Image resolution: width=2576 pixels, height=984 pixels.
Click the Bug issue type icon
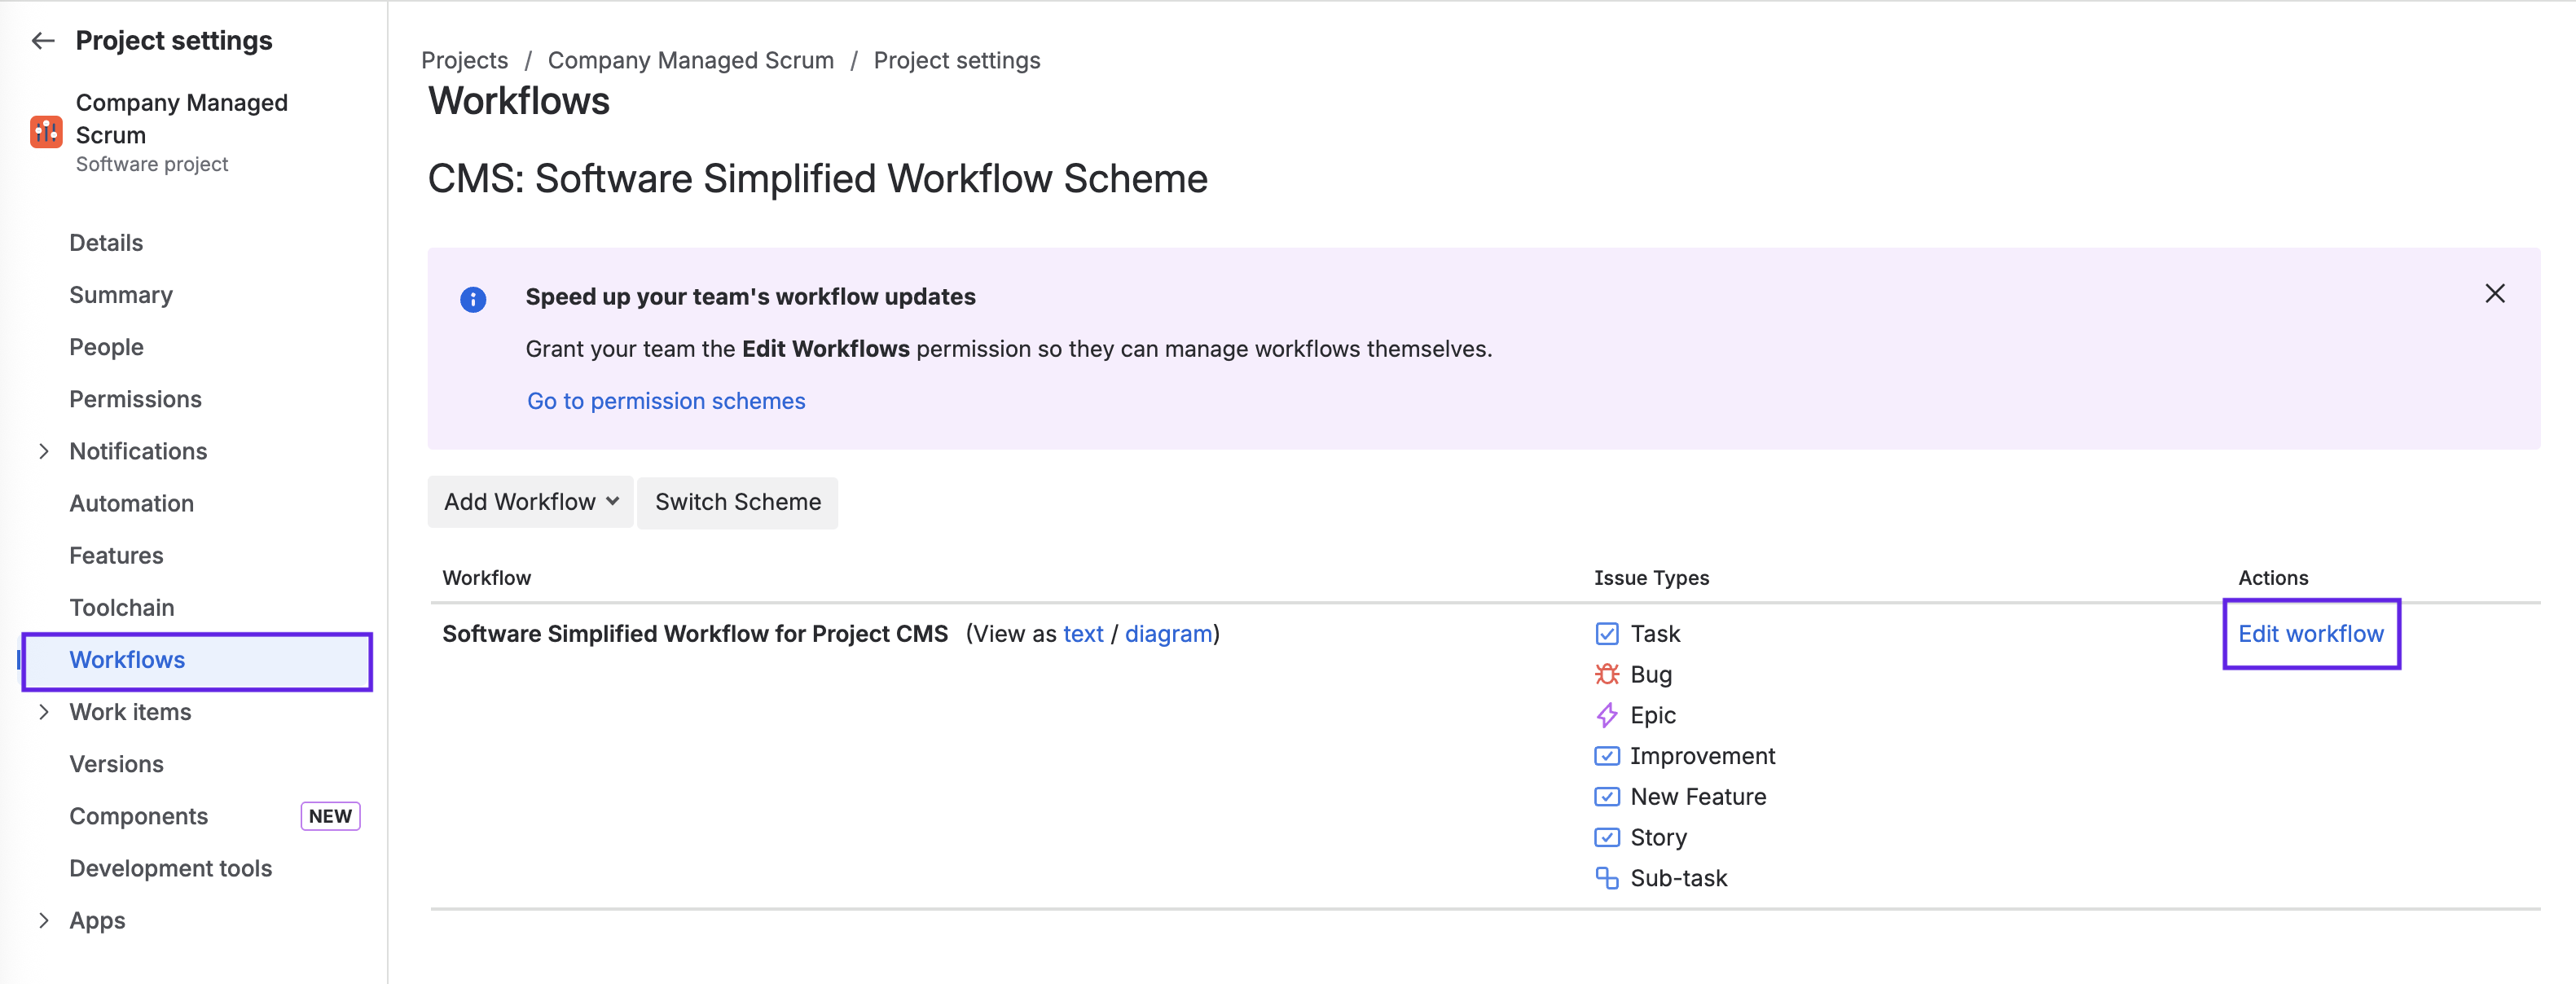1607,674
